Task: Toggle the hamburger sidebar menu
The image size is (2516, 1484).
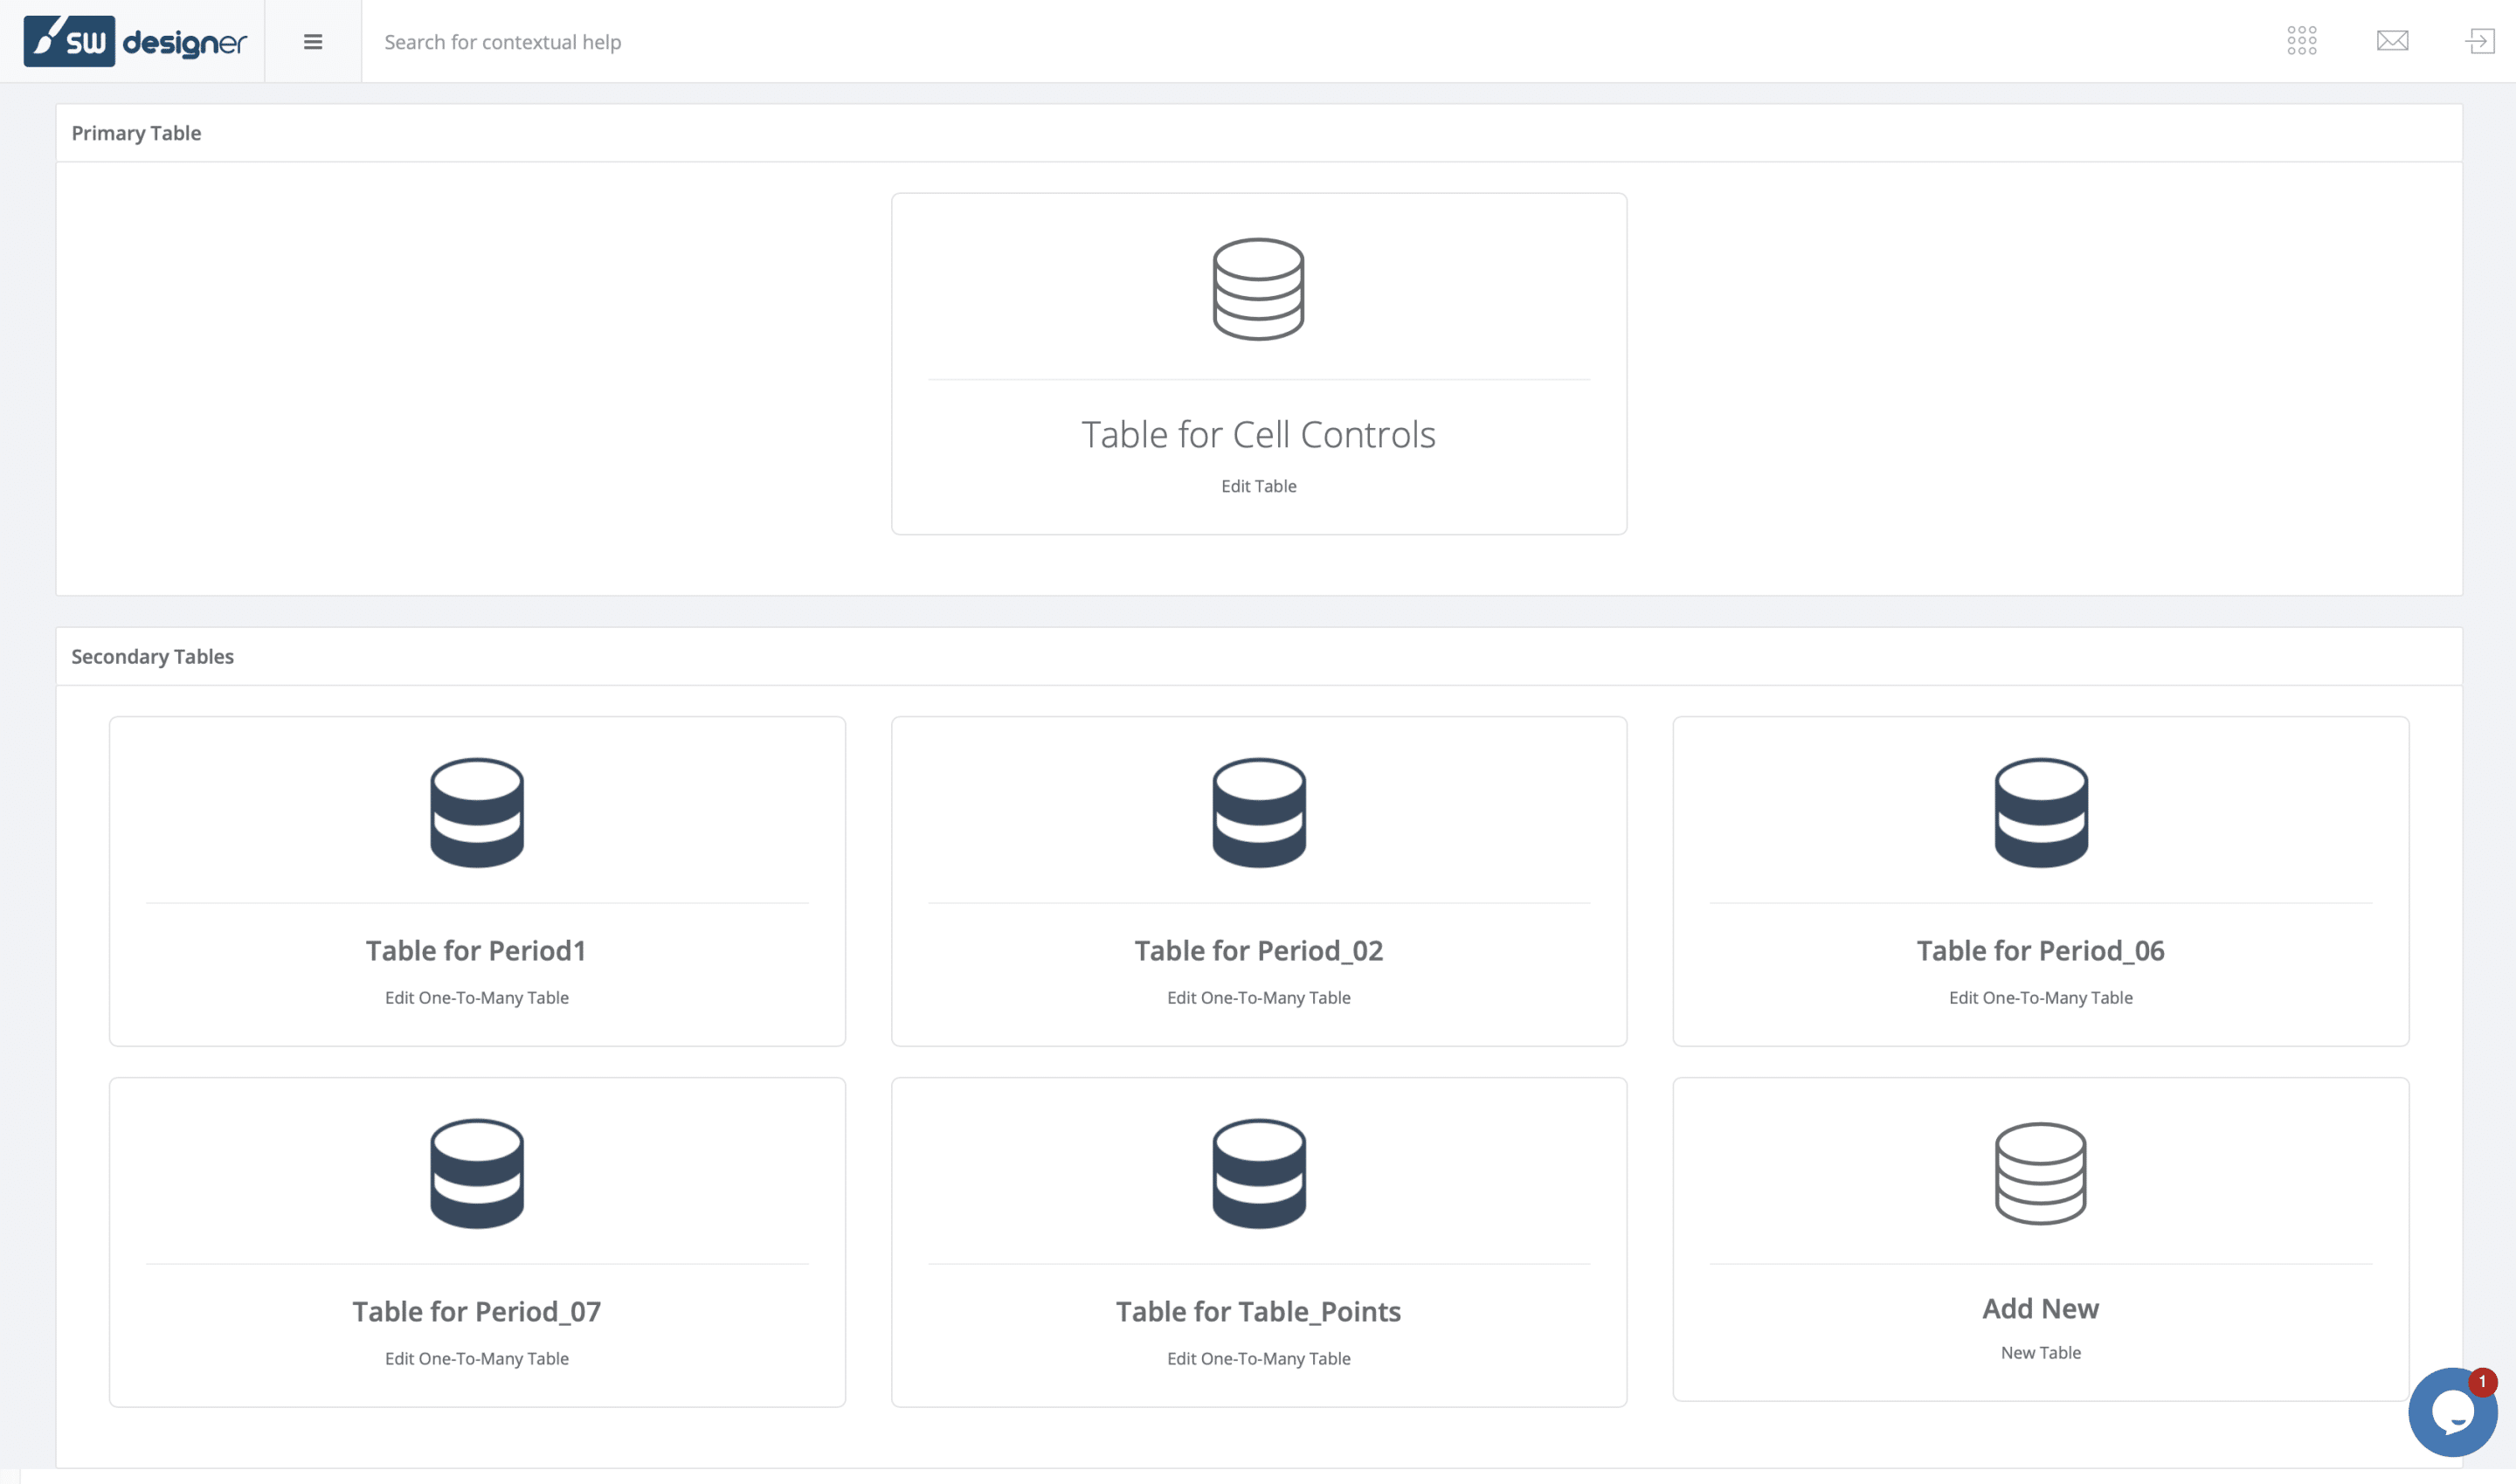Action: pos(313,42)
